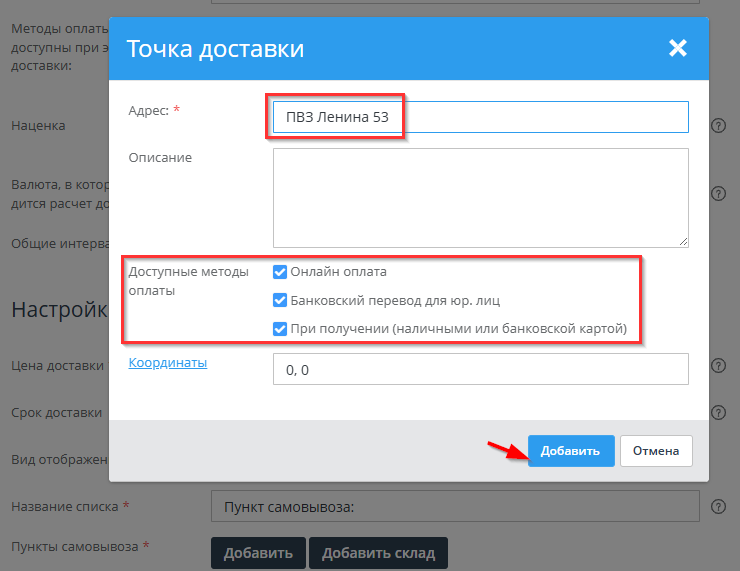The height and width of the screenshot is (571, 740).
Task: Click the help icon next to Наценка
Action: tap(717, 126)
